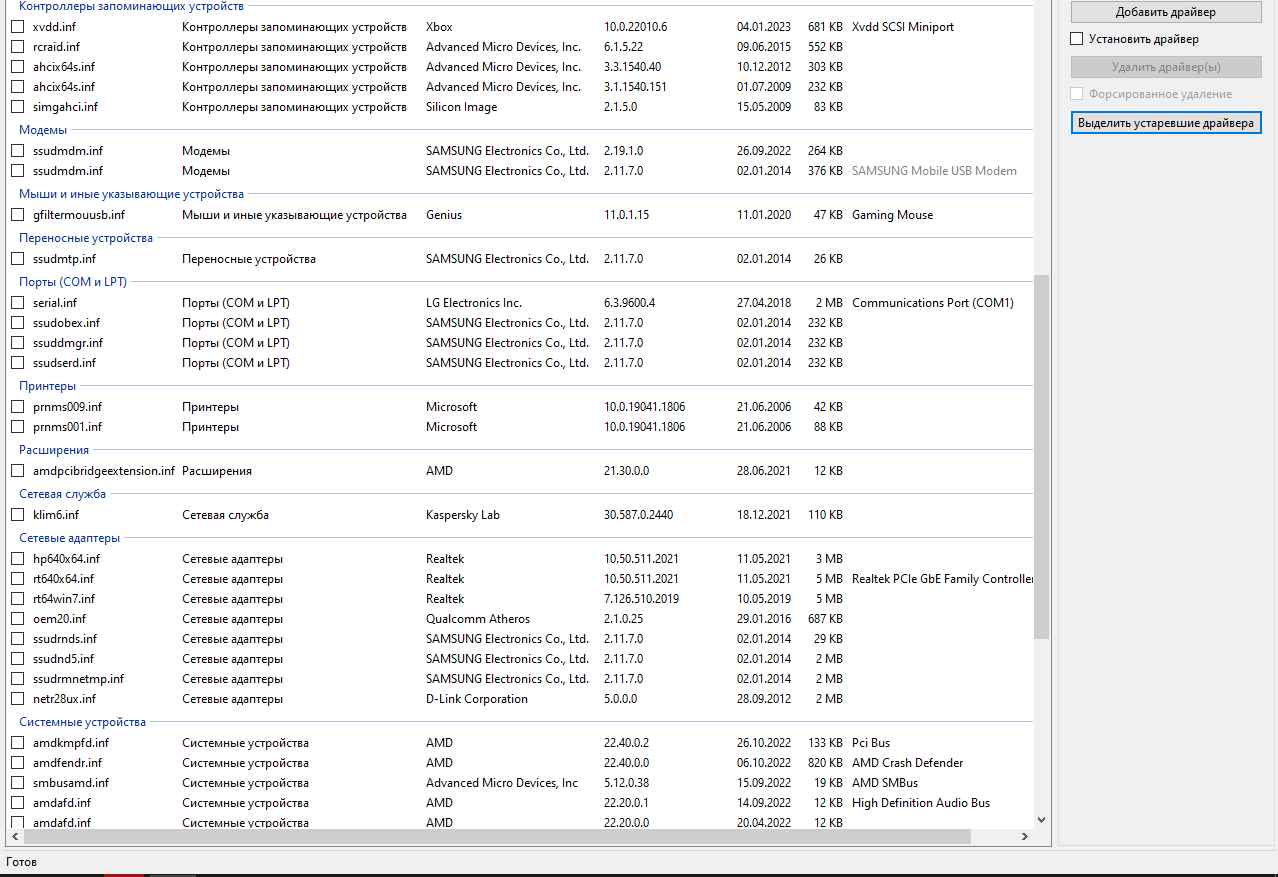Click the Silicon Image provider cell
The image size is (1278, 877).
[461, 107]
